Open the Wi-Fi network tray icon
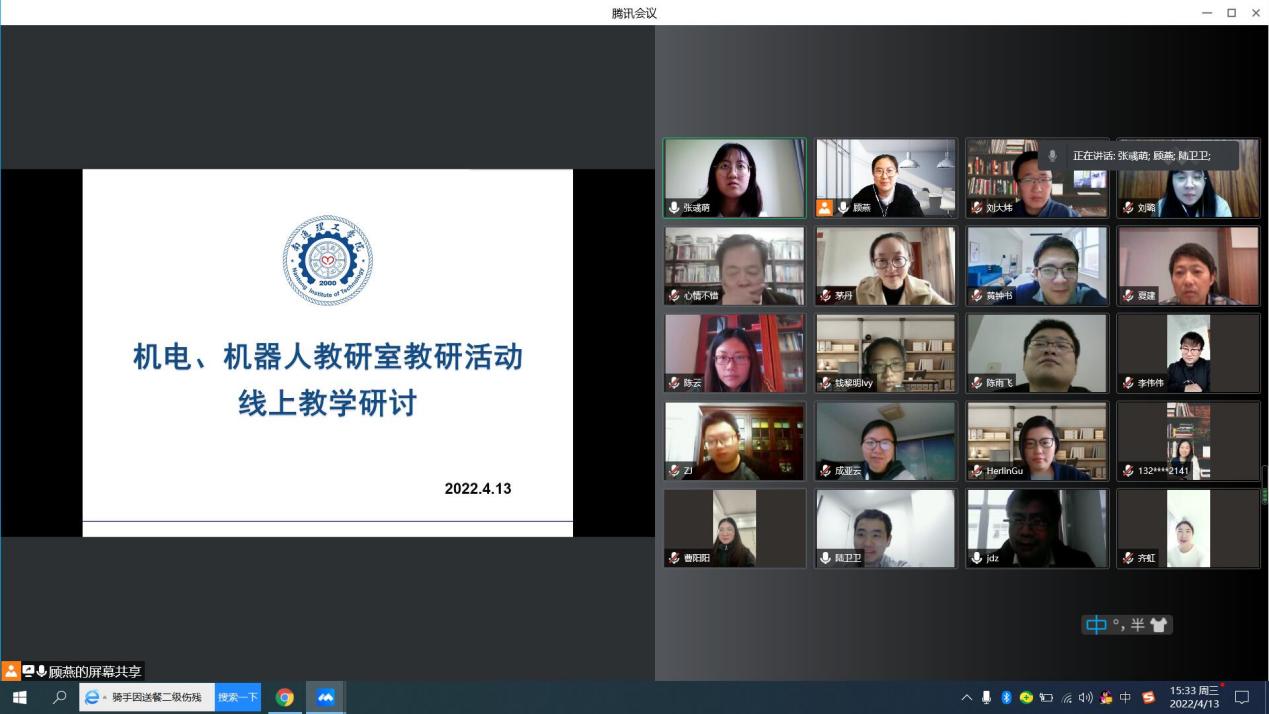Viewport: 1269px width, 714px height. click(1066, 697)
